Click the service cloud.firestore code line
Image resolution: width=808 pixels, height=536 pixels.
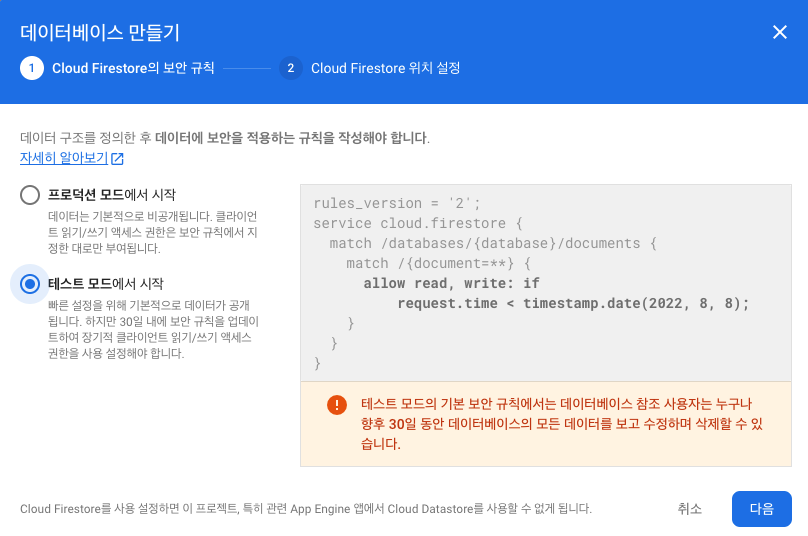pyautogui.click(x=418, y=223)
